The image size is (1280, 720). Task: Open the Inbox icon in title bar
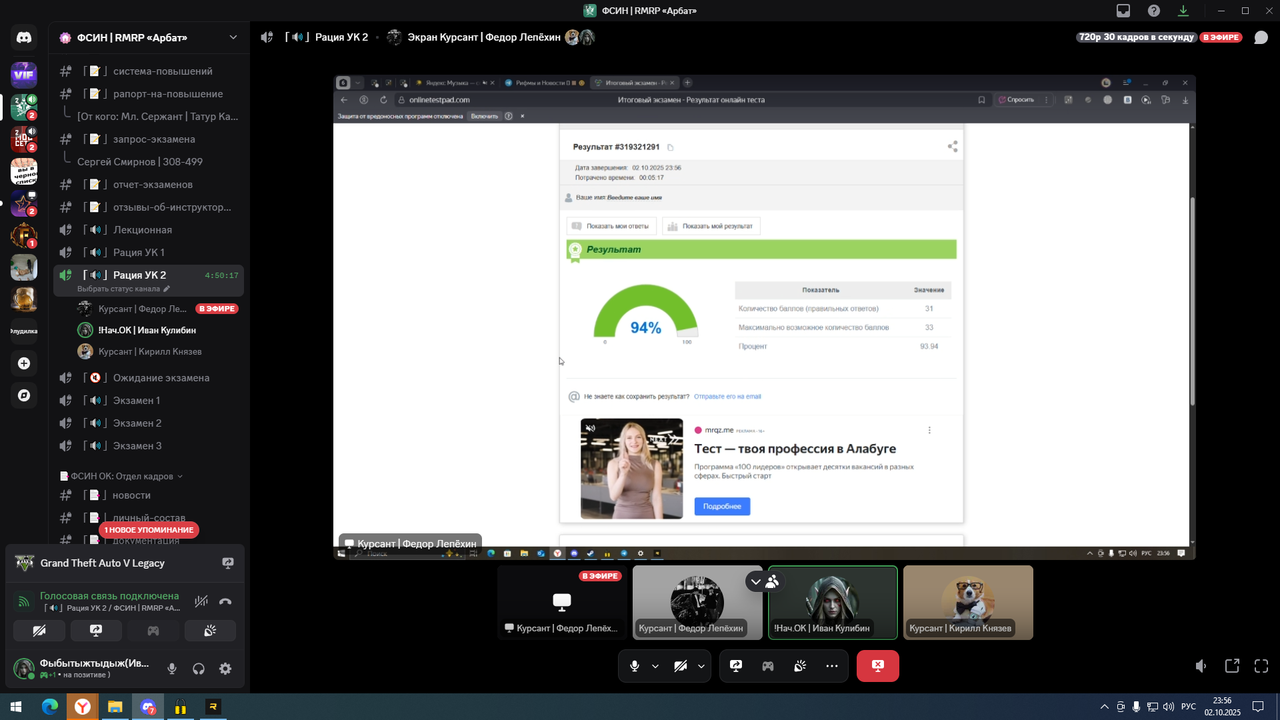coord(1124,11)
